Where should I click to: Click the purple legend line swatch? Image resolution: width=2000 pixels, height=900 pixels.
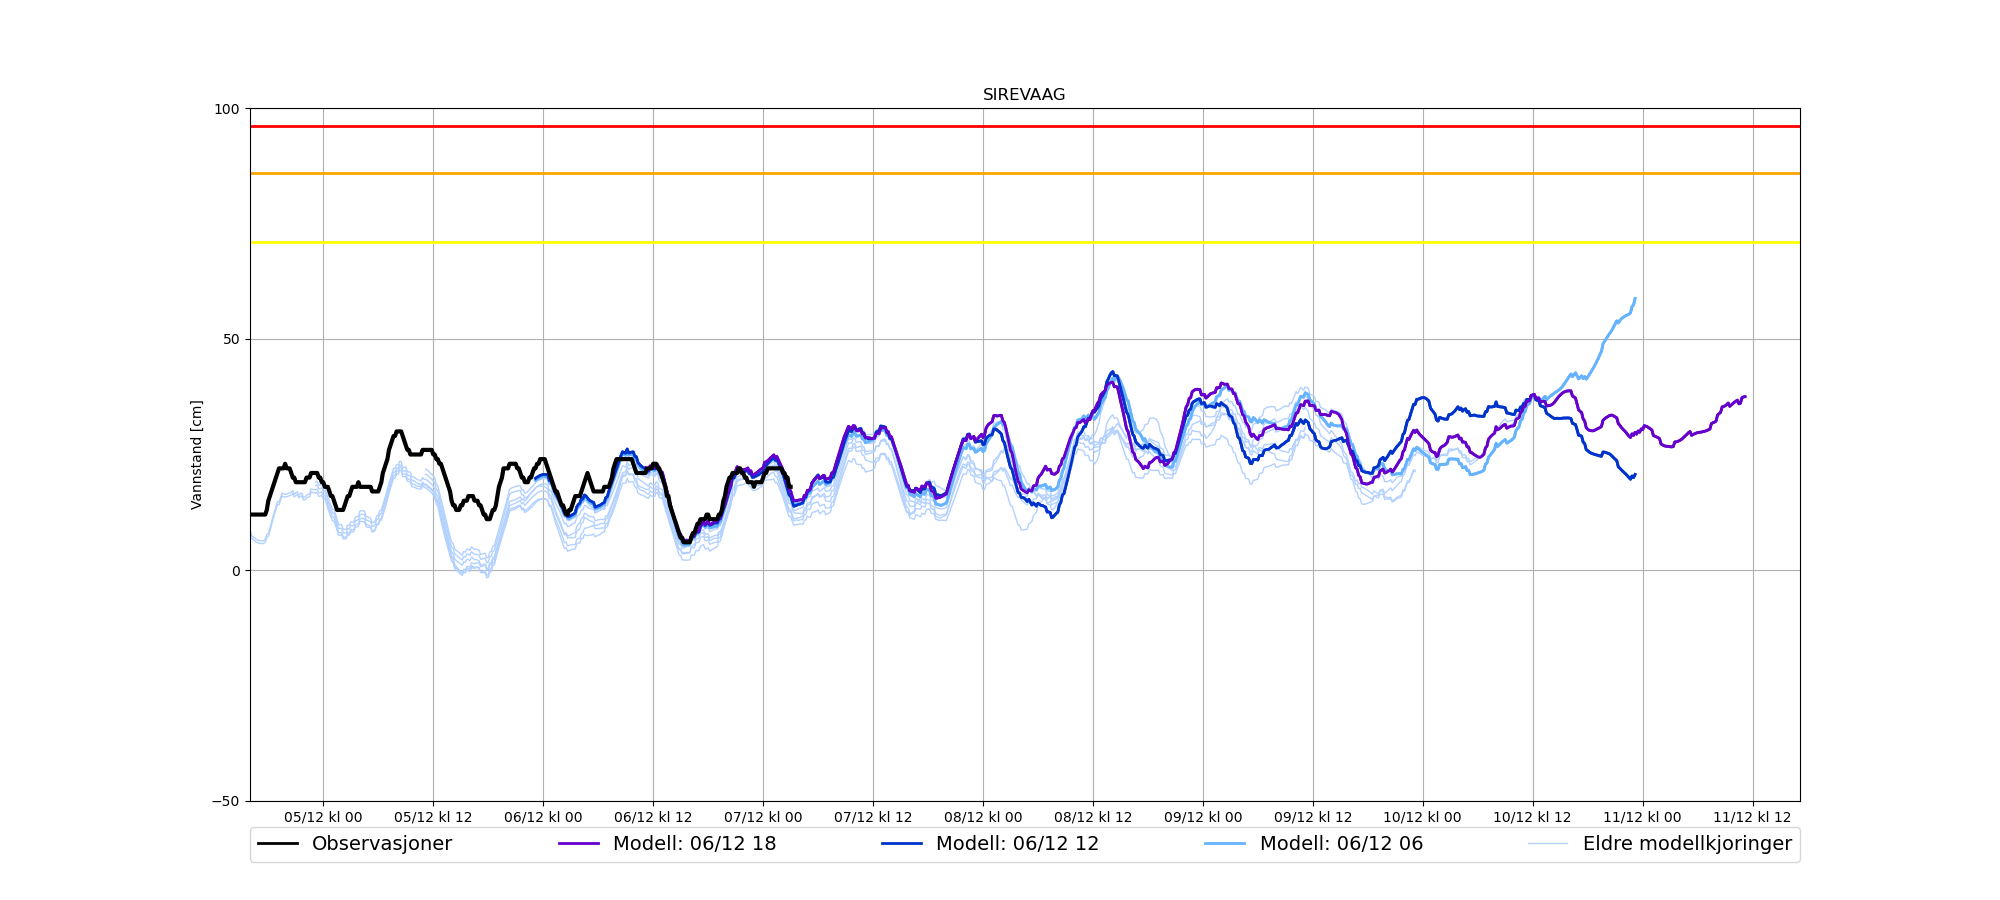(x=579, y=844)
